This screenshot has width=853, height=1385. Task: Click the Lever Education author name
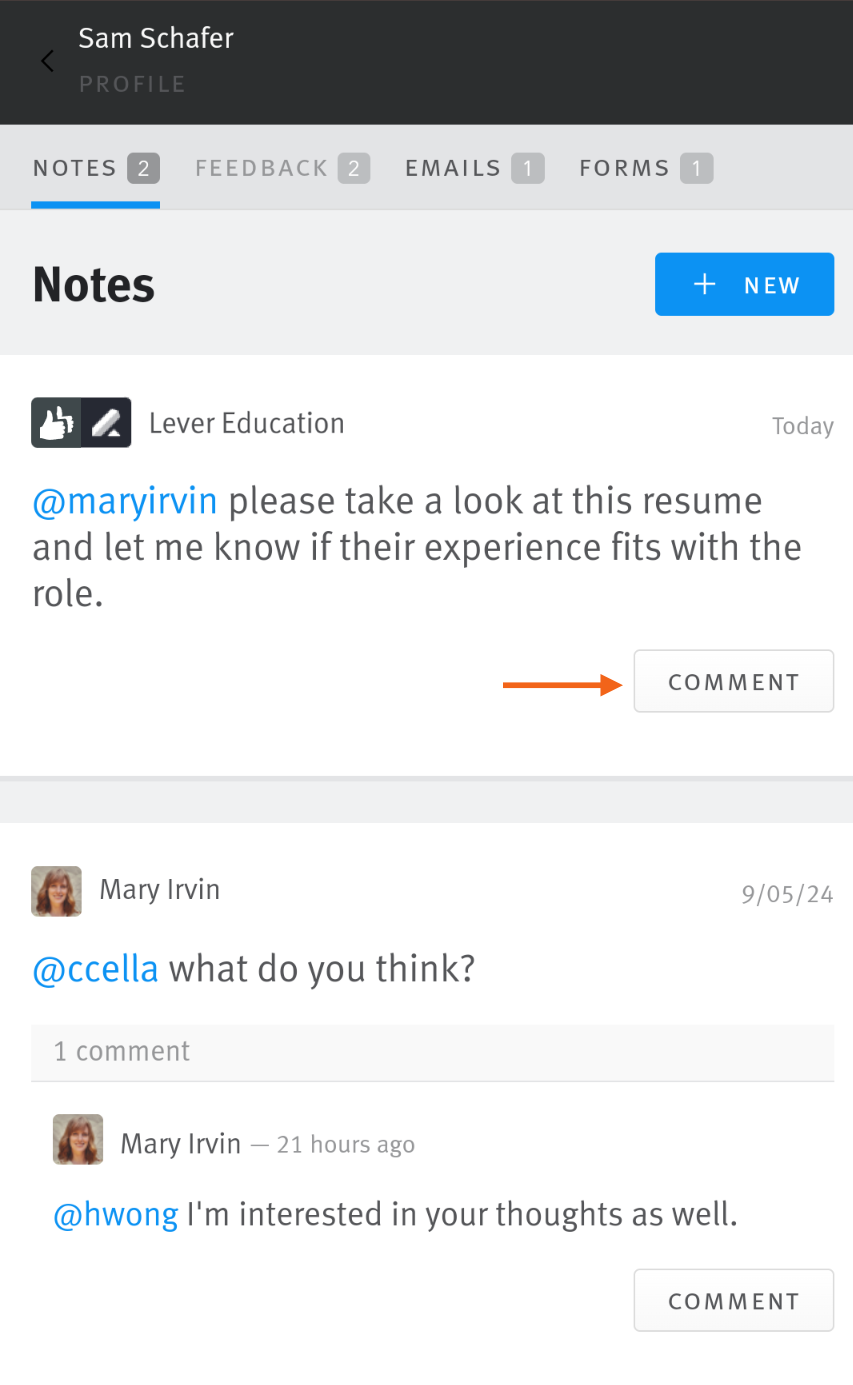pyautogui.click(x=246, y=423)
